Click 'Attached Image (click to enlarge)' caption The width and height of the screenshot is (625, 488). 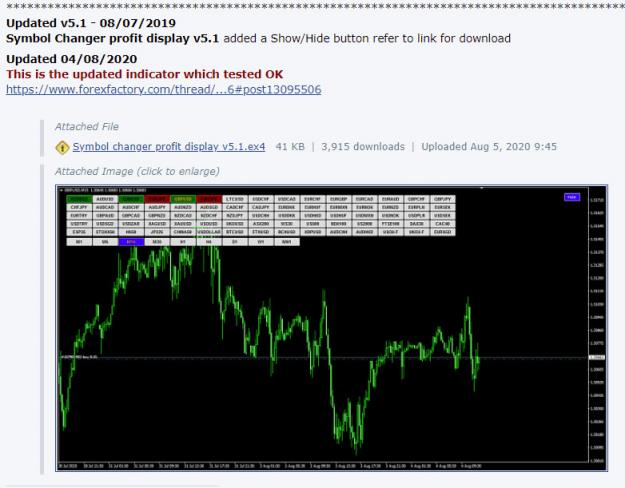click(x=137, y=171)
